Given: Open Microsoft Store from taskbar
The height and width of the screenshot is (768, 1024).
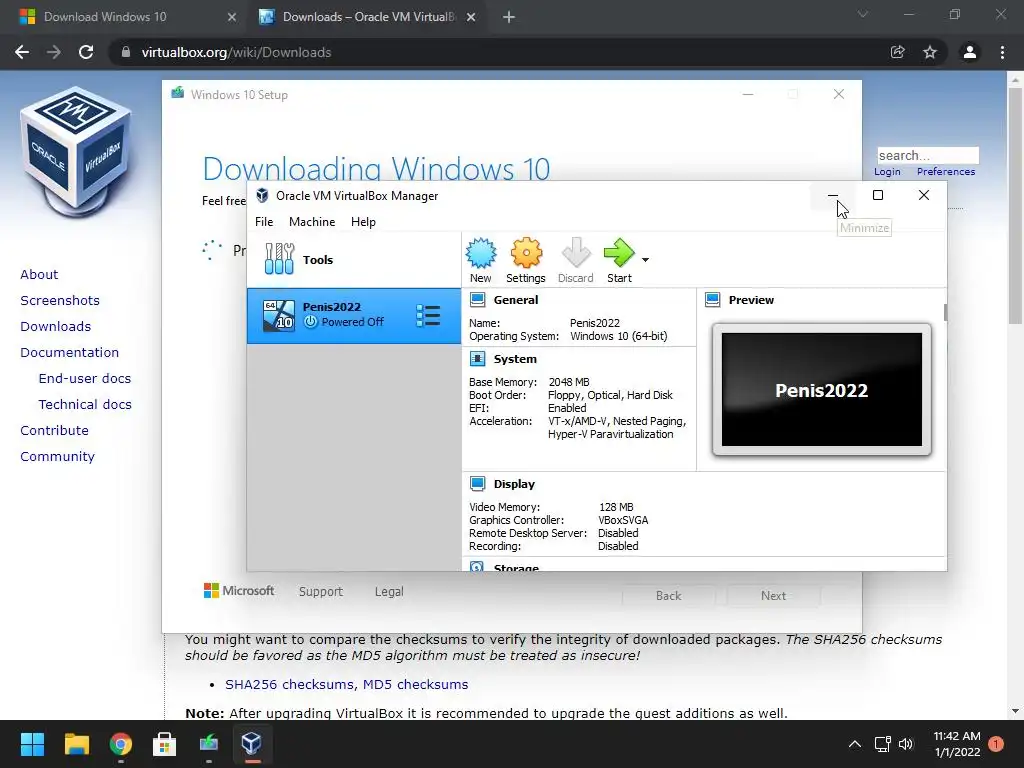Looking at the screenshot, I should click(165, 744).
